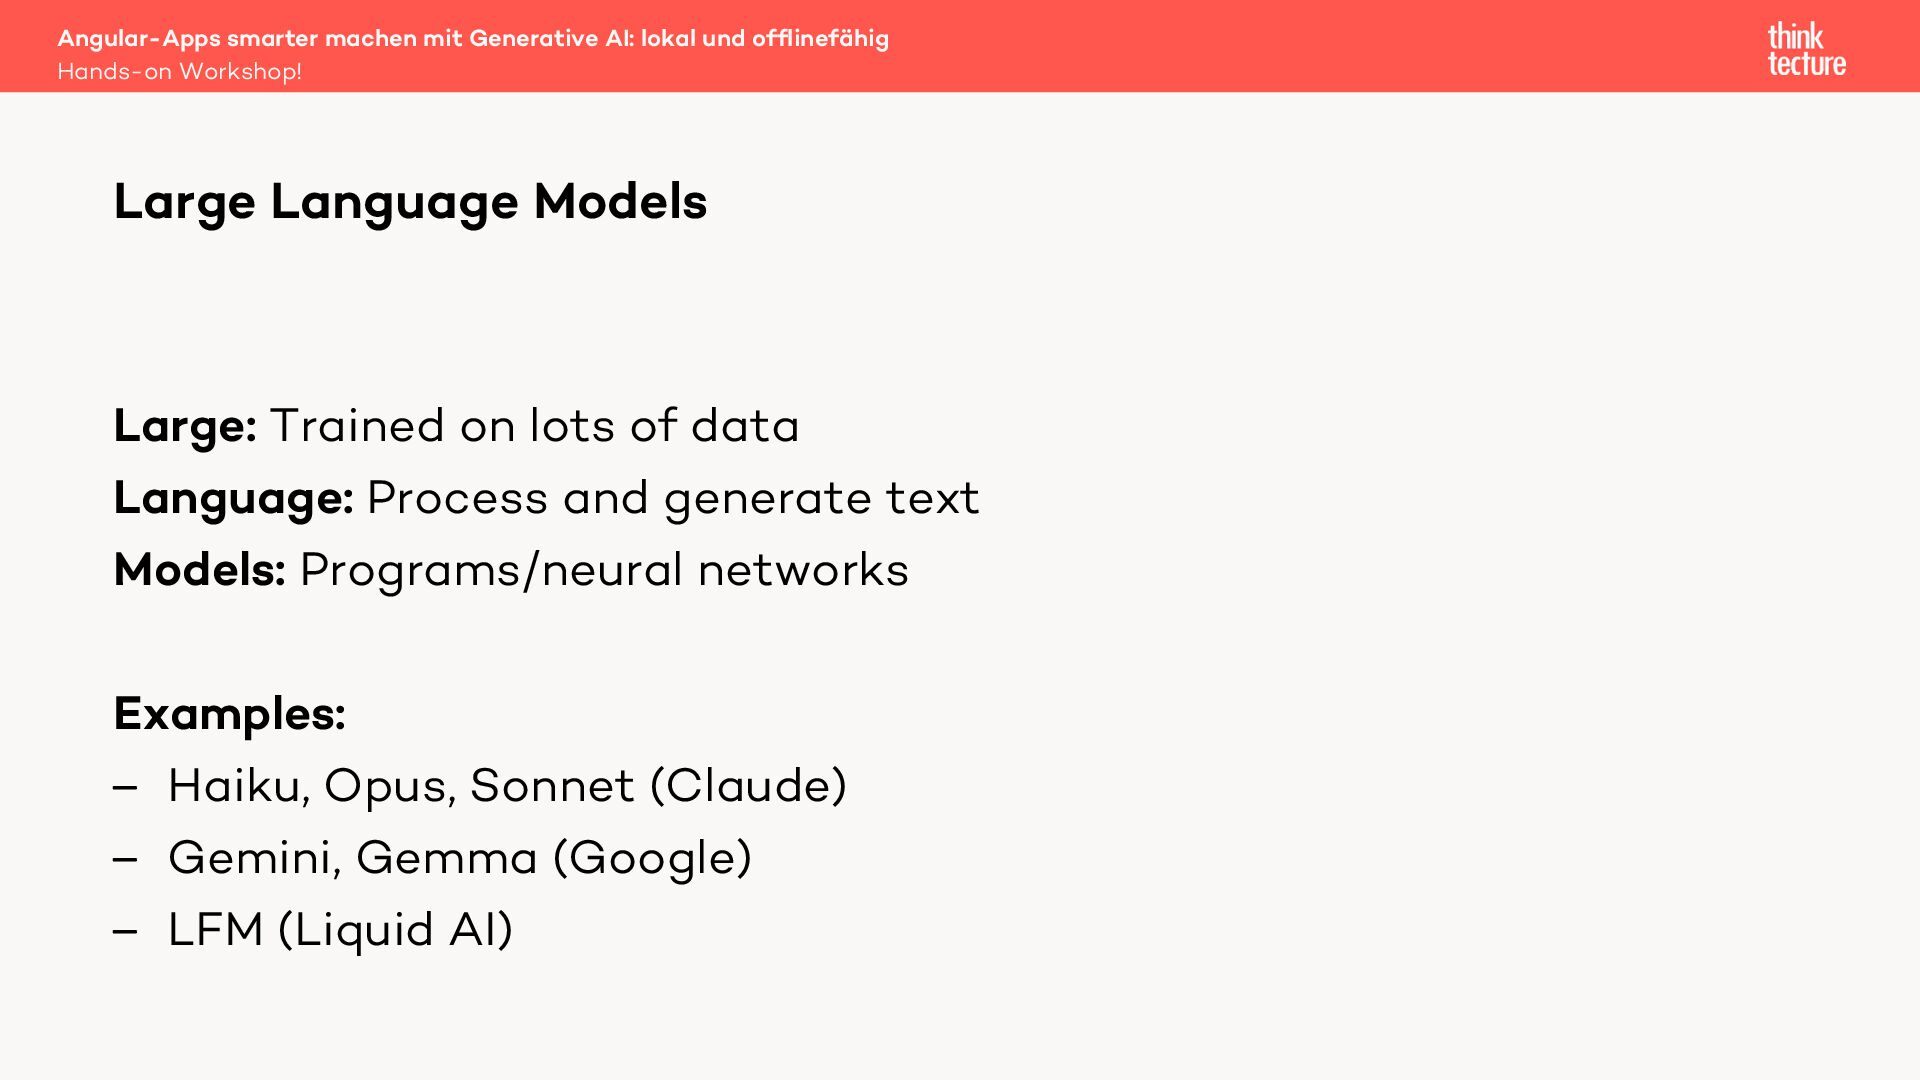
Task: Click the "Gemini, Gemma" list item
Action: pyautogui.click(x=352, y=858)
